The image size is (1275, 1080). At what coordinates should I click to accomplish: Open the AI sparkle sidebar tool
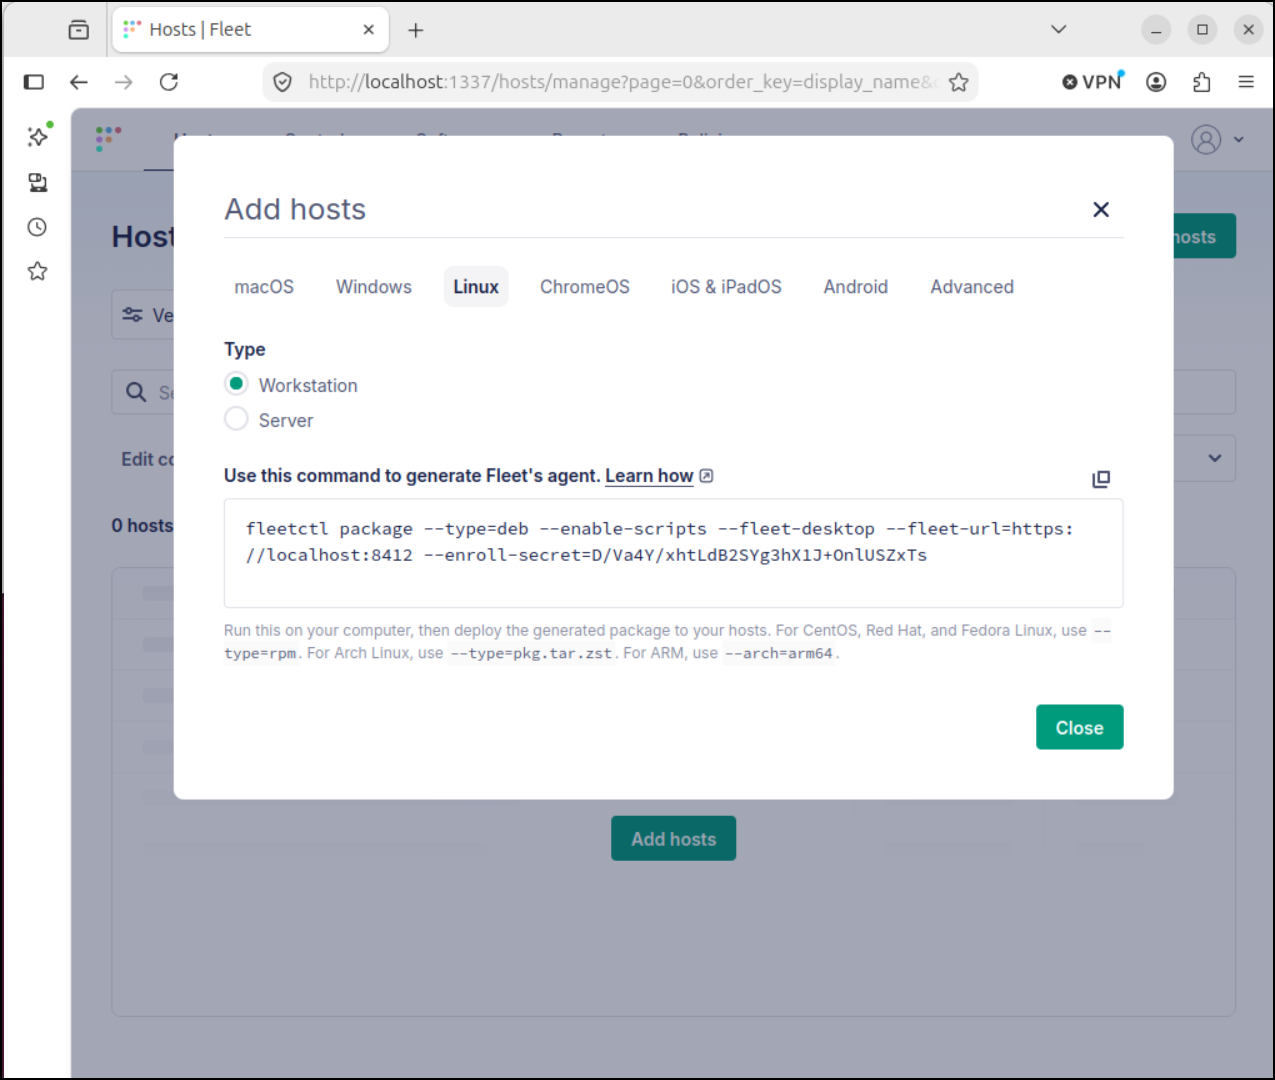38,136
